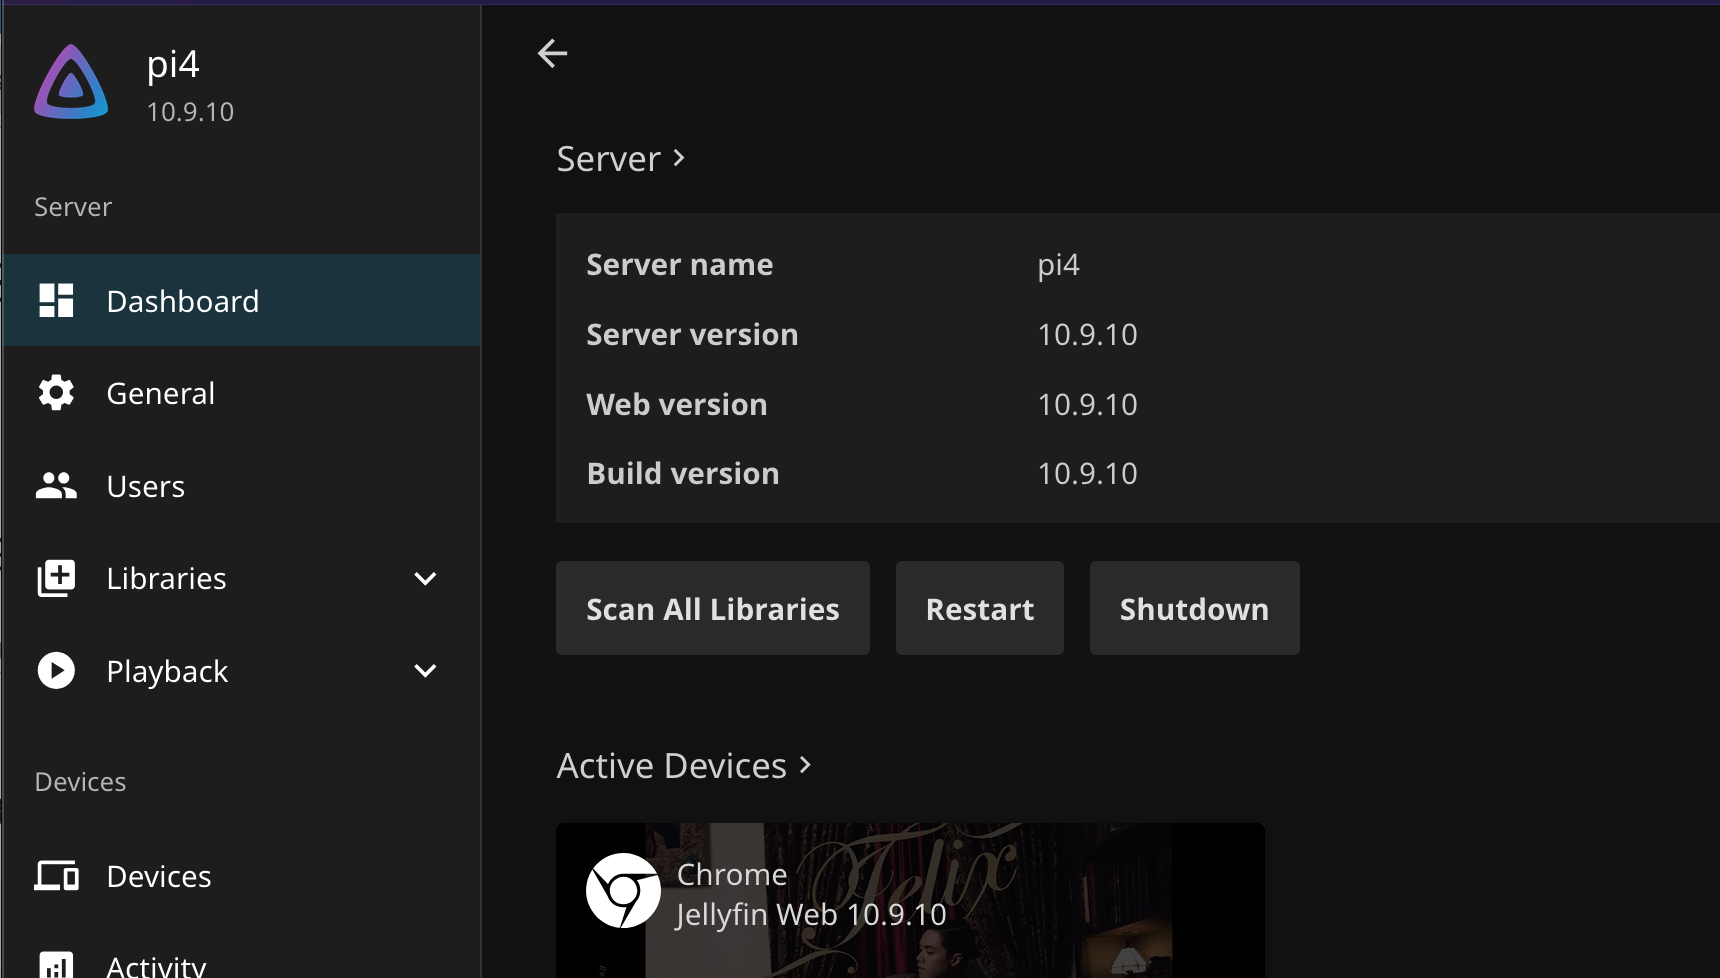Click the Libraries add-collection icon

coord(56,578)
